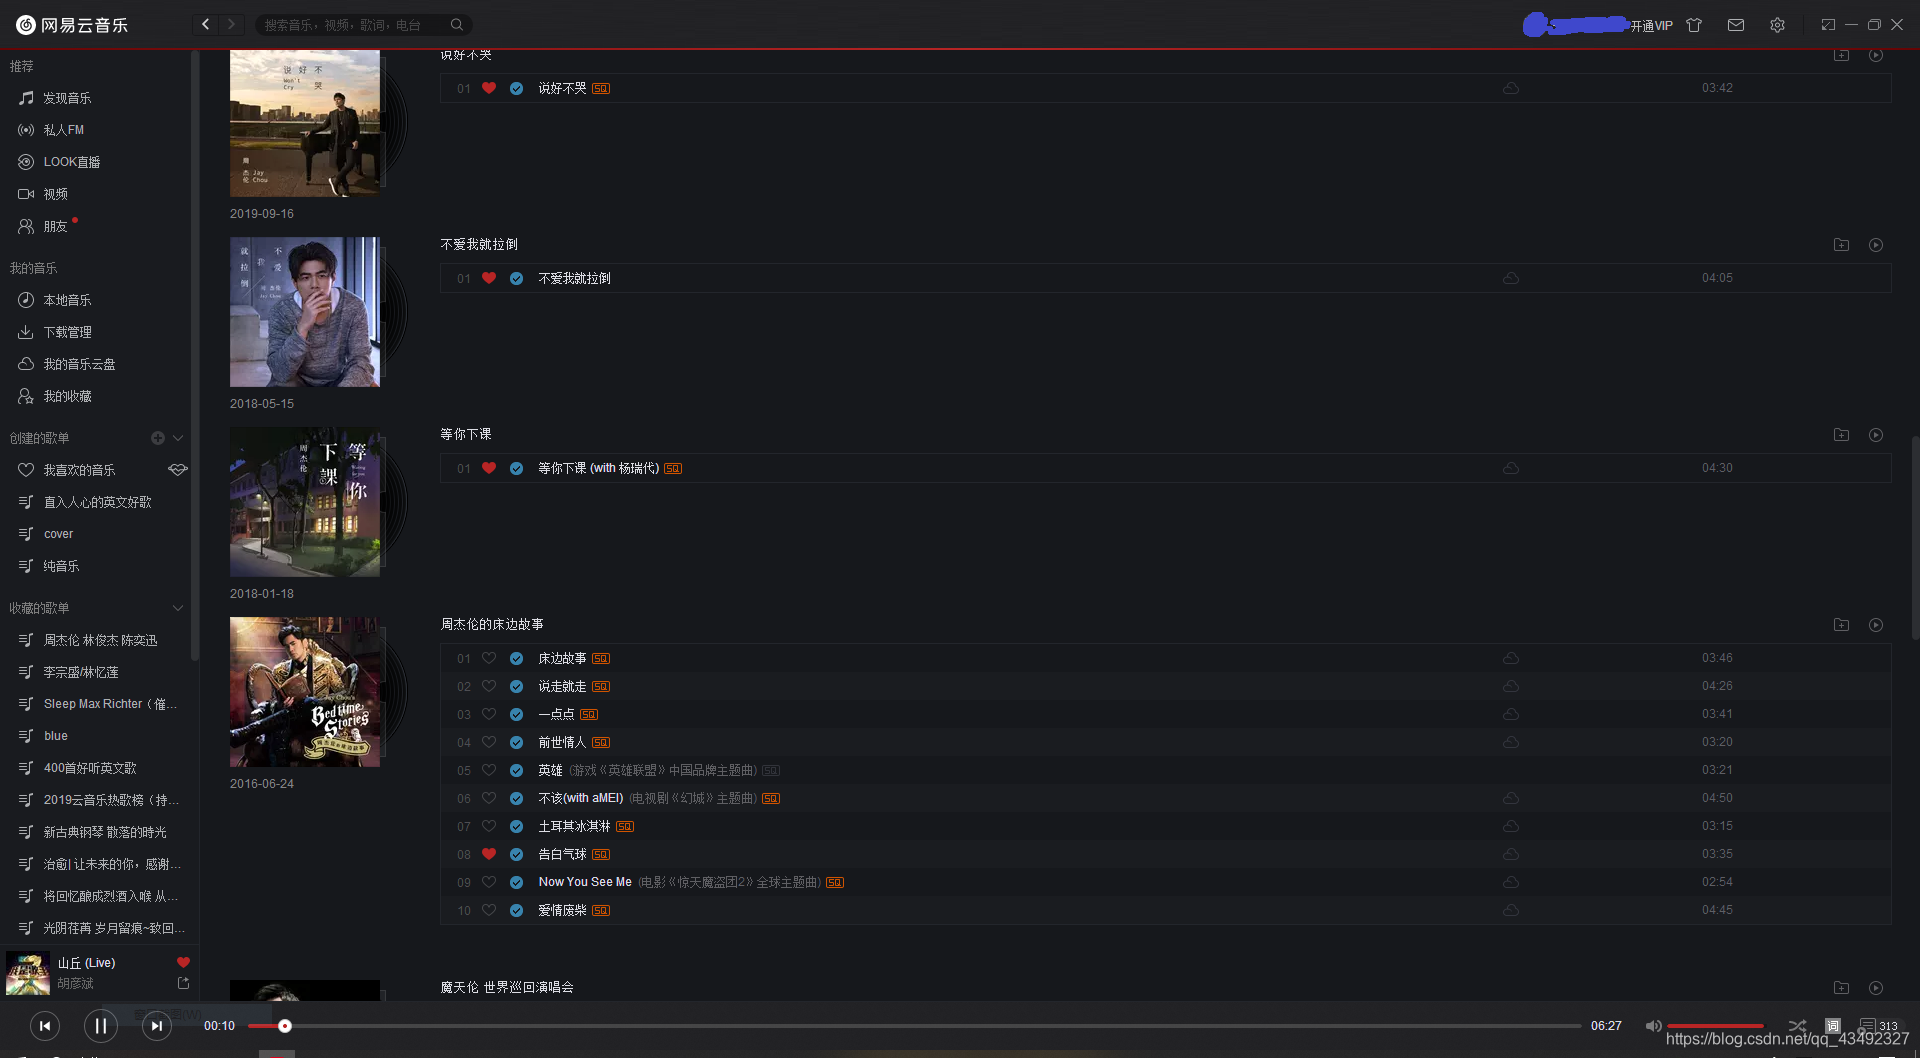Collapse the 创建的歌单 section chevron
The width and height of the screenshot is (1920, 1058).
178,438
